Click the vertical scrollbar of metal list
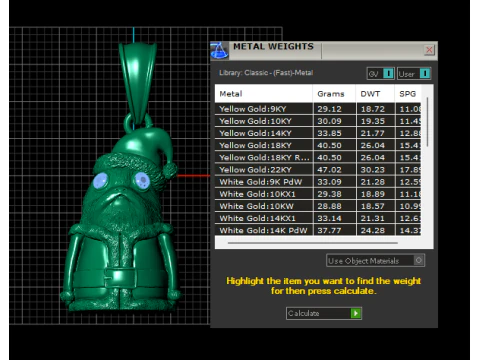 [427, 122]
